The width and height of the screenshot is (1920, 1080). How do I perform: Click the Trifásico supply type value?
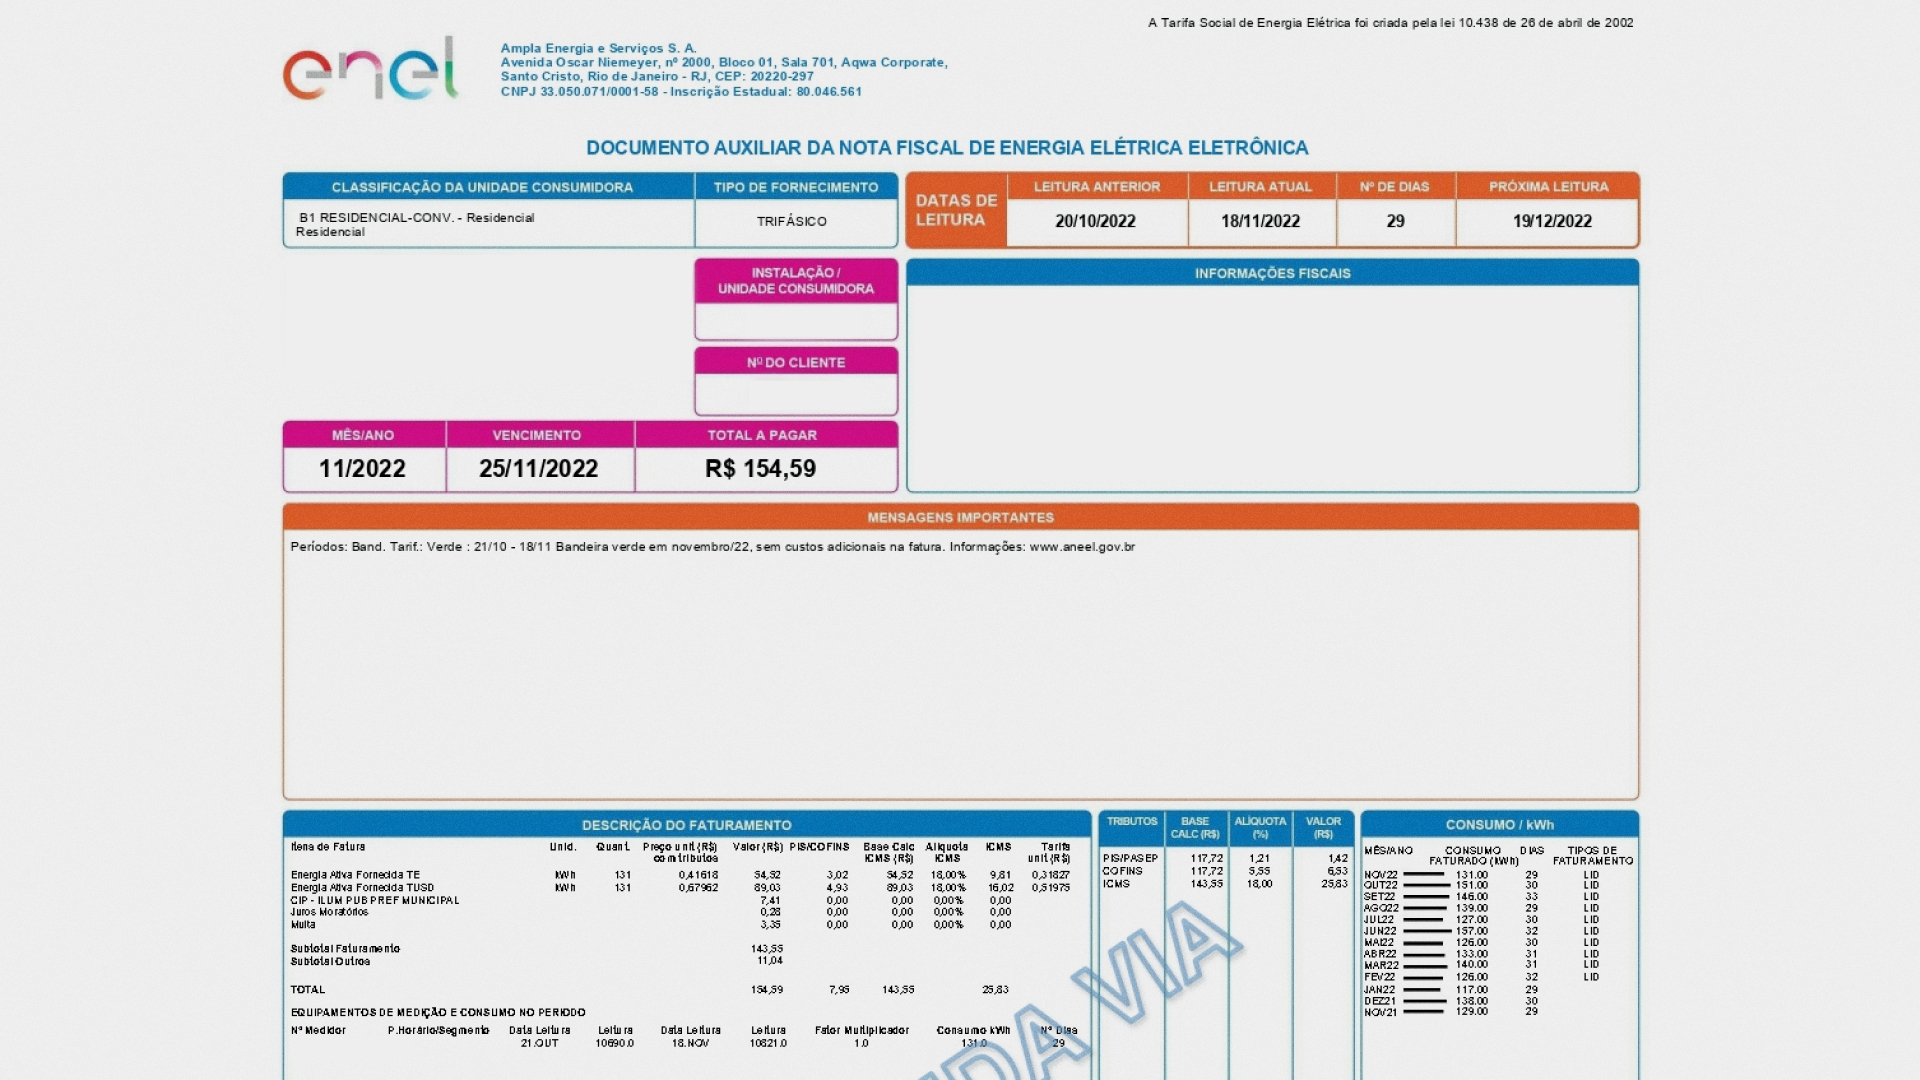(791, 221)
